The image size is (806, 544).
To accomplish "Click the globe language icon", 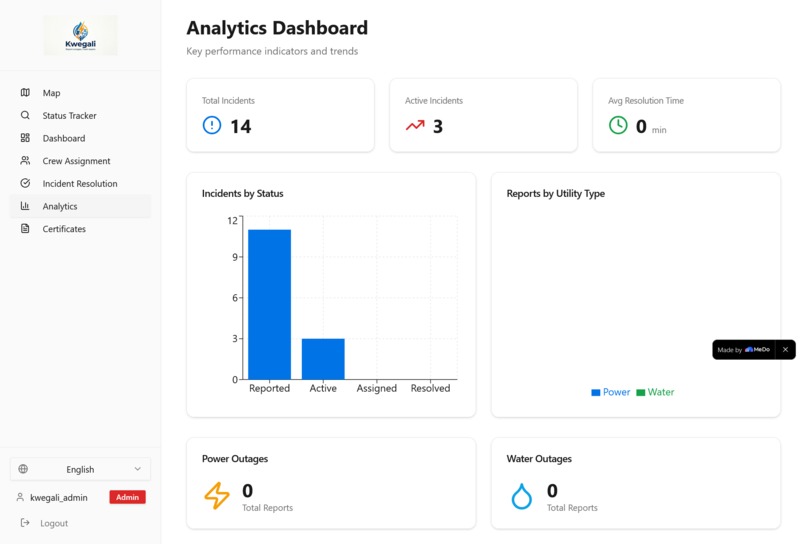I will pyautogui.click(x=23, y=469).
